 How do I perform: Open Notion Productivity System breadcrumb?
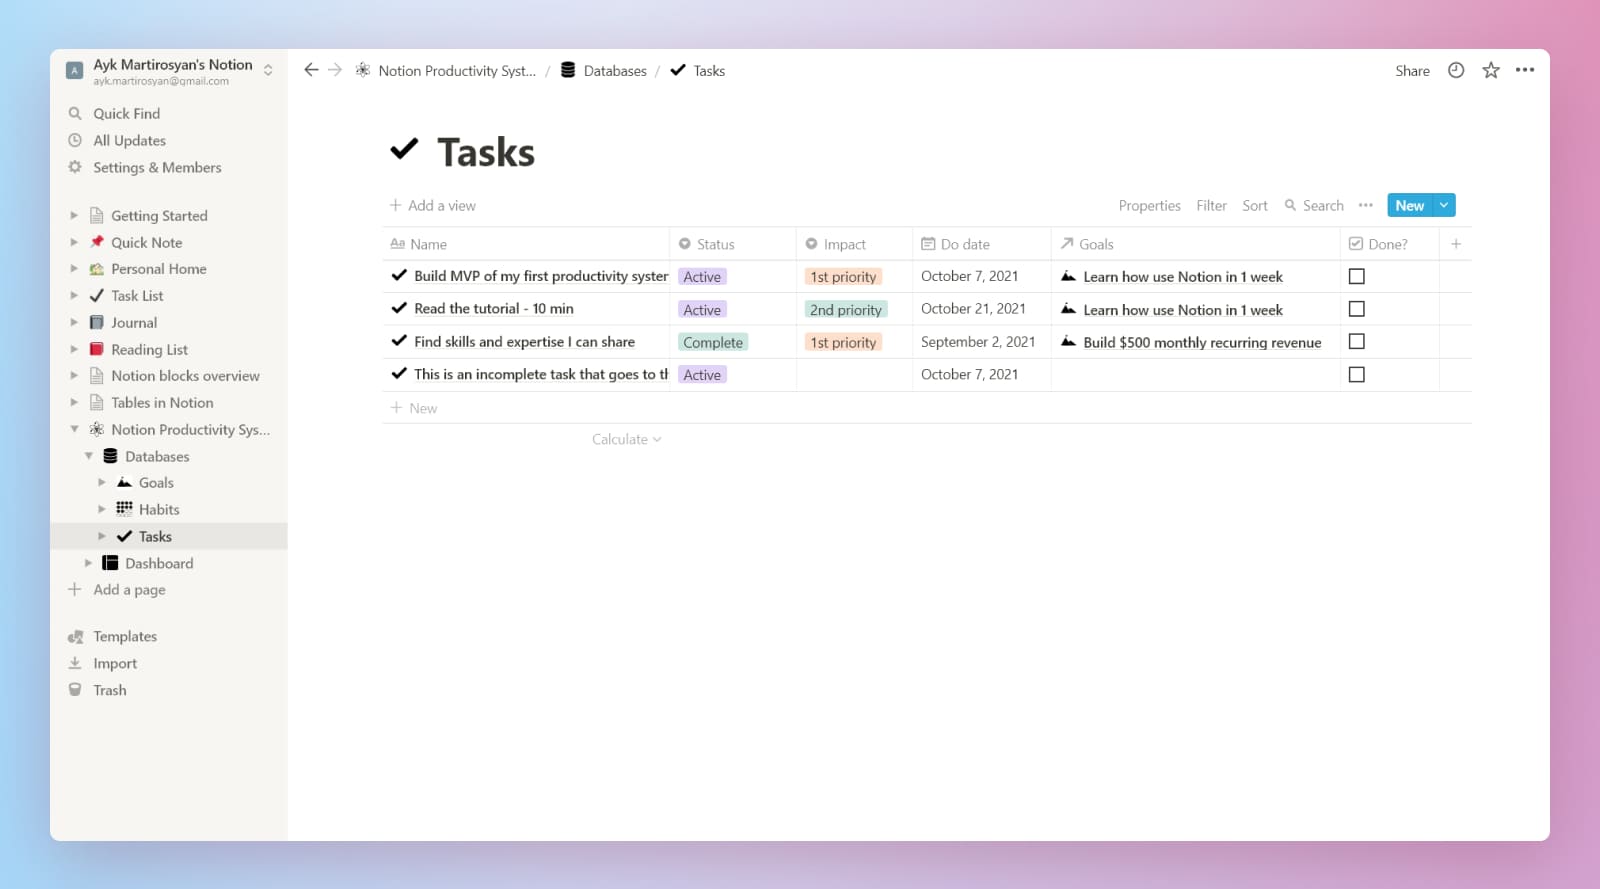click(x=446, y=70)
